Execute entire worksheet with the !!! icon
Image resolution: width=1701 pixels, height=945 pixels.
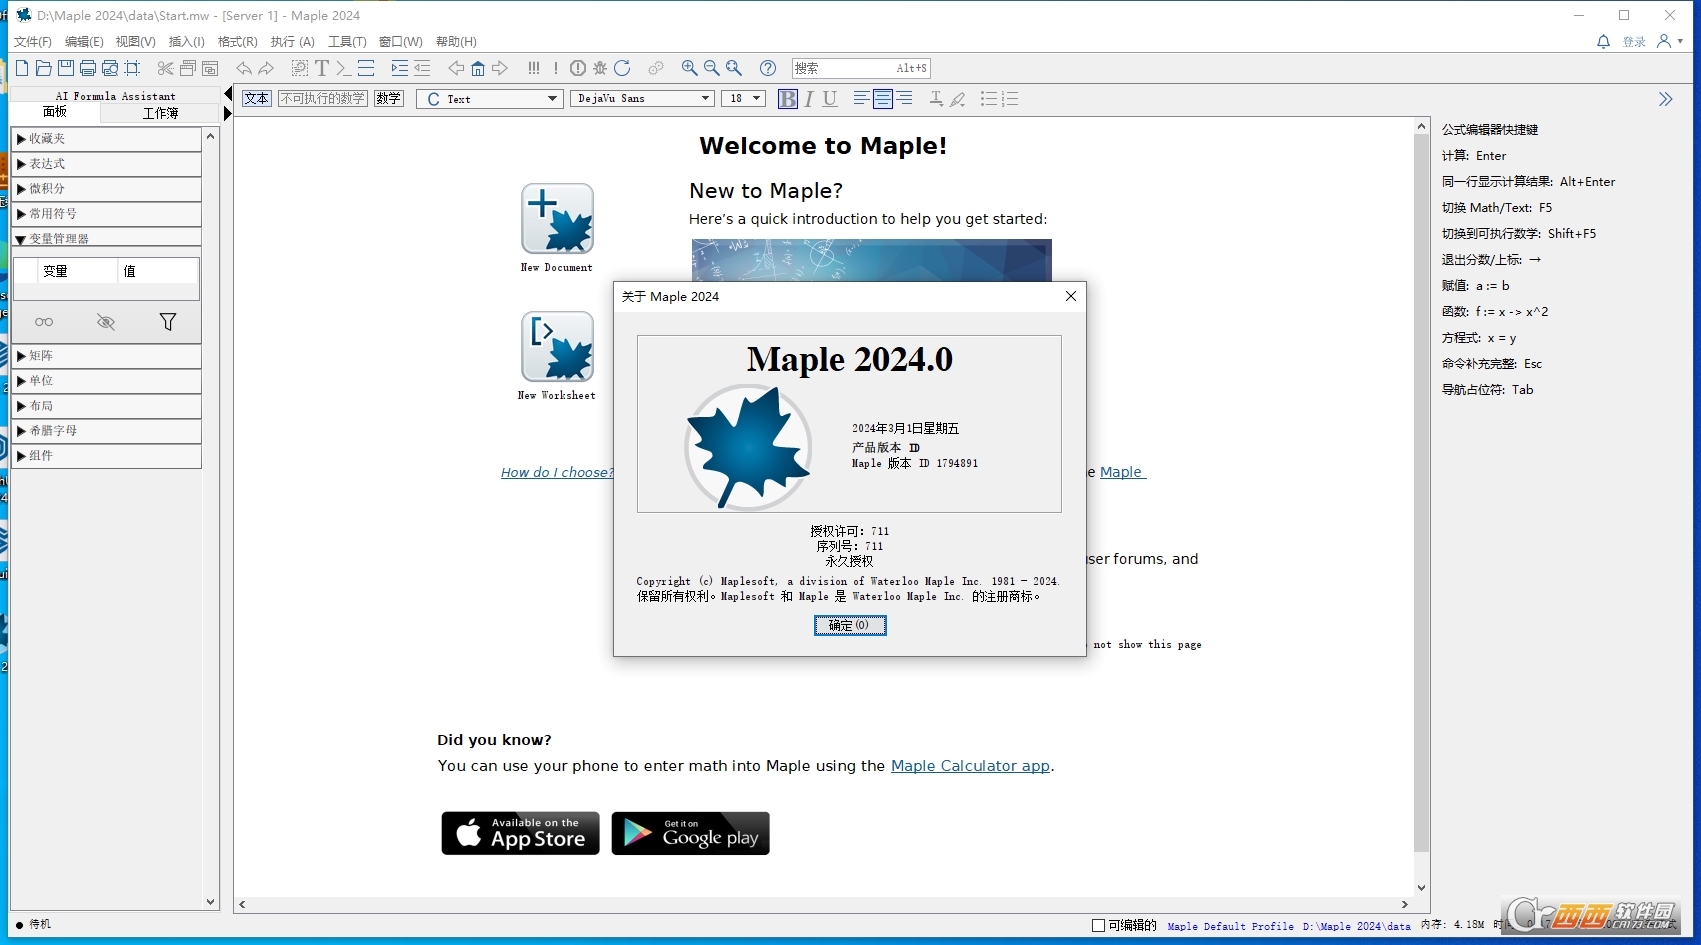[534, 68]
